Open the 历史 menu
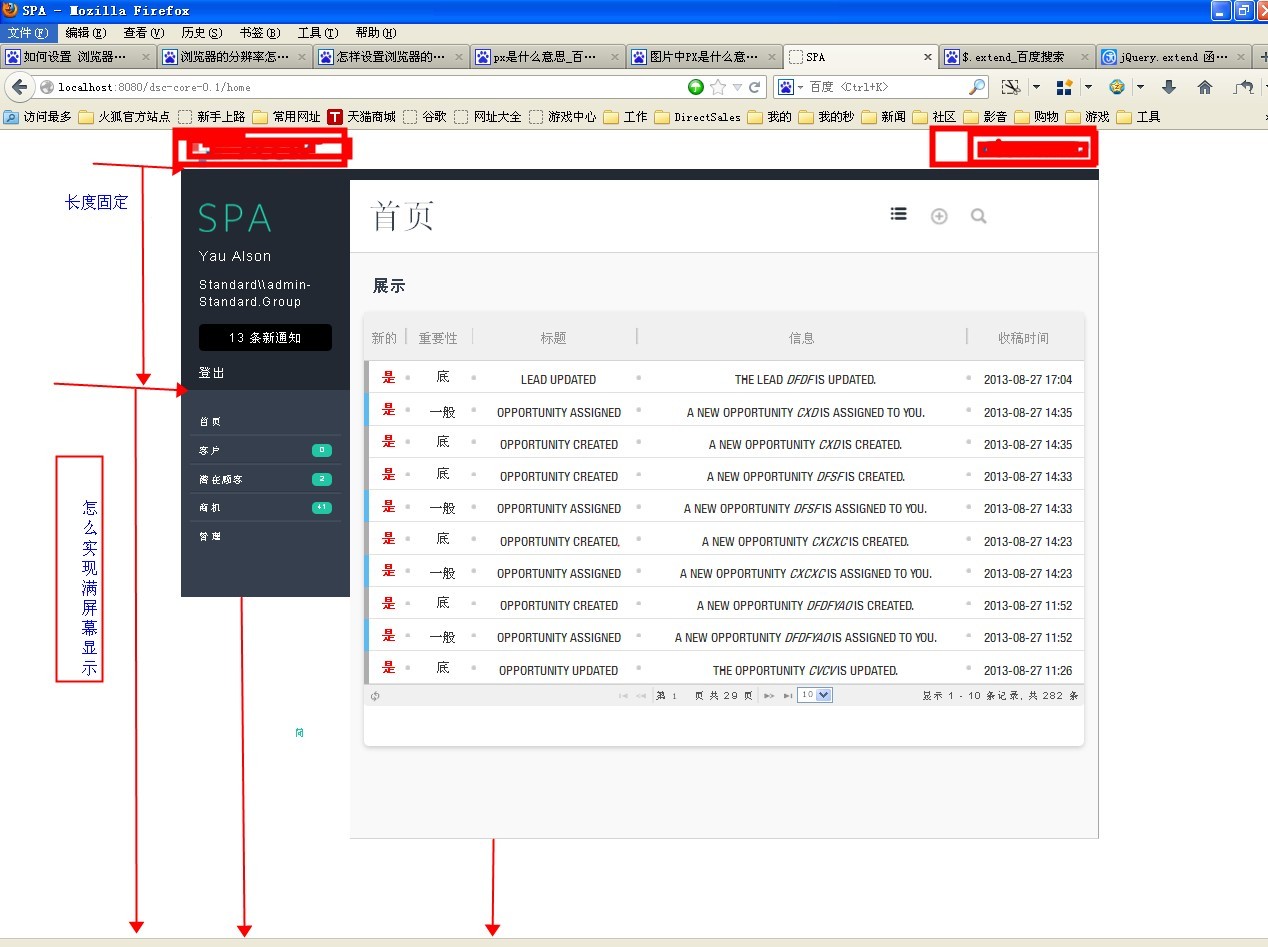This screenshot has width=1268, height=947. [202, 33]
